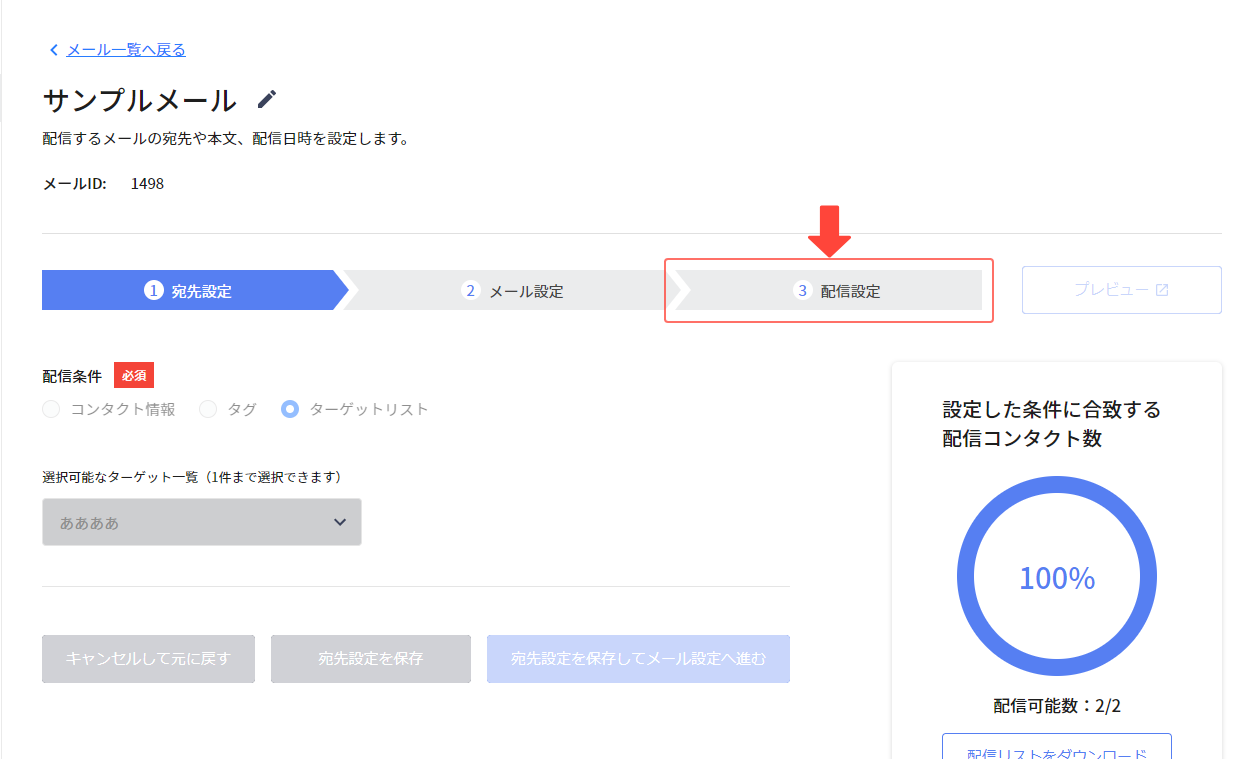This screenshot has width=1250, height=759.
Task: Click 設定した条件に合致する配信コンタクト数 heading
Action: [1052, 424]
